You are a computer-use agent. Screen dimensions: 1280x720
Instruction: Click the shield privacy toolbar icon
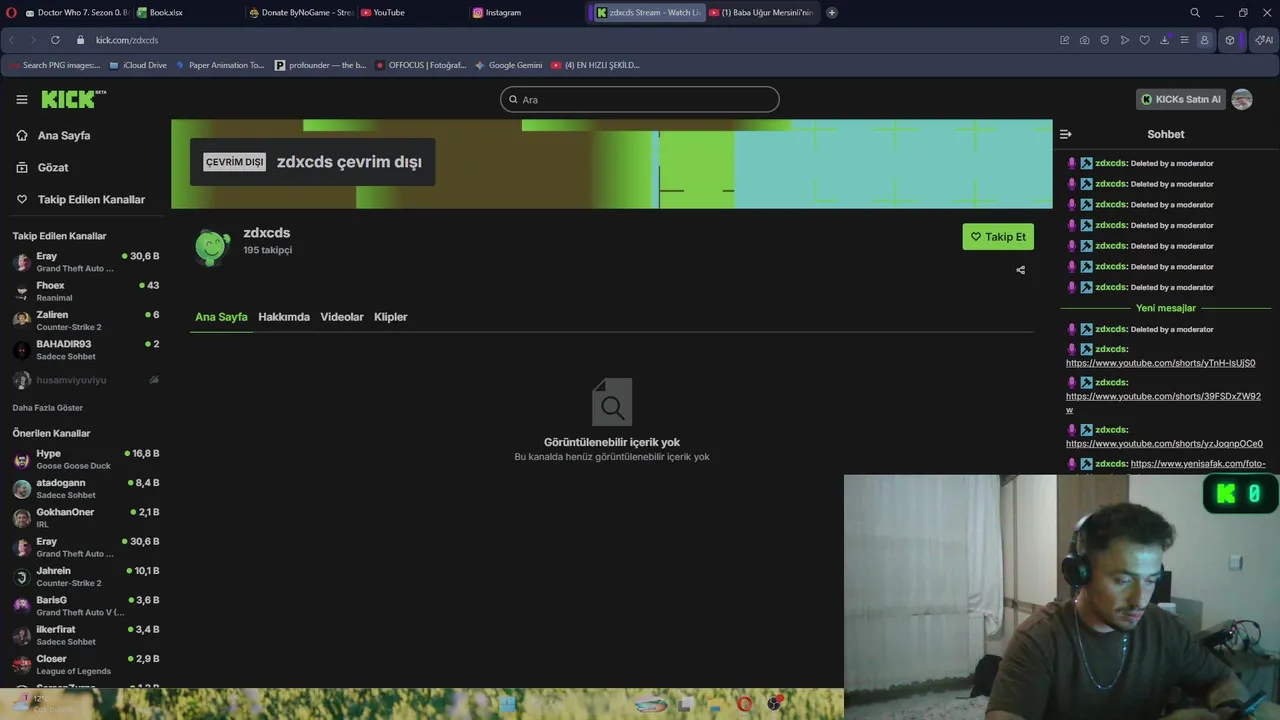coord(1105,40)
